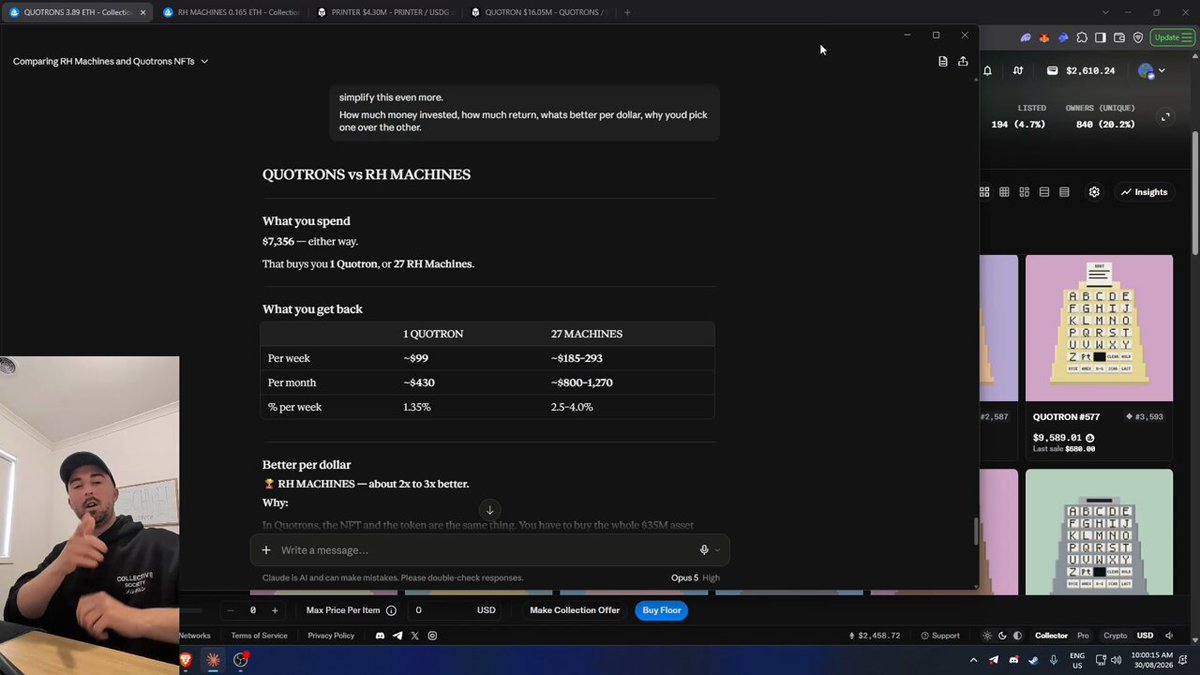The image size is (1200, 675).
Task: Click the swap arrows icon beside the bell
Action: [1018, 71]
